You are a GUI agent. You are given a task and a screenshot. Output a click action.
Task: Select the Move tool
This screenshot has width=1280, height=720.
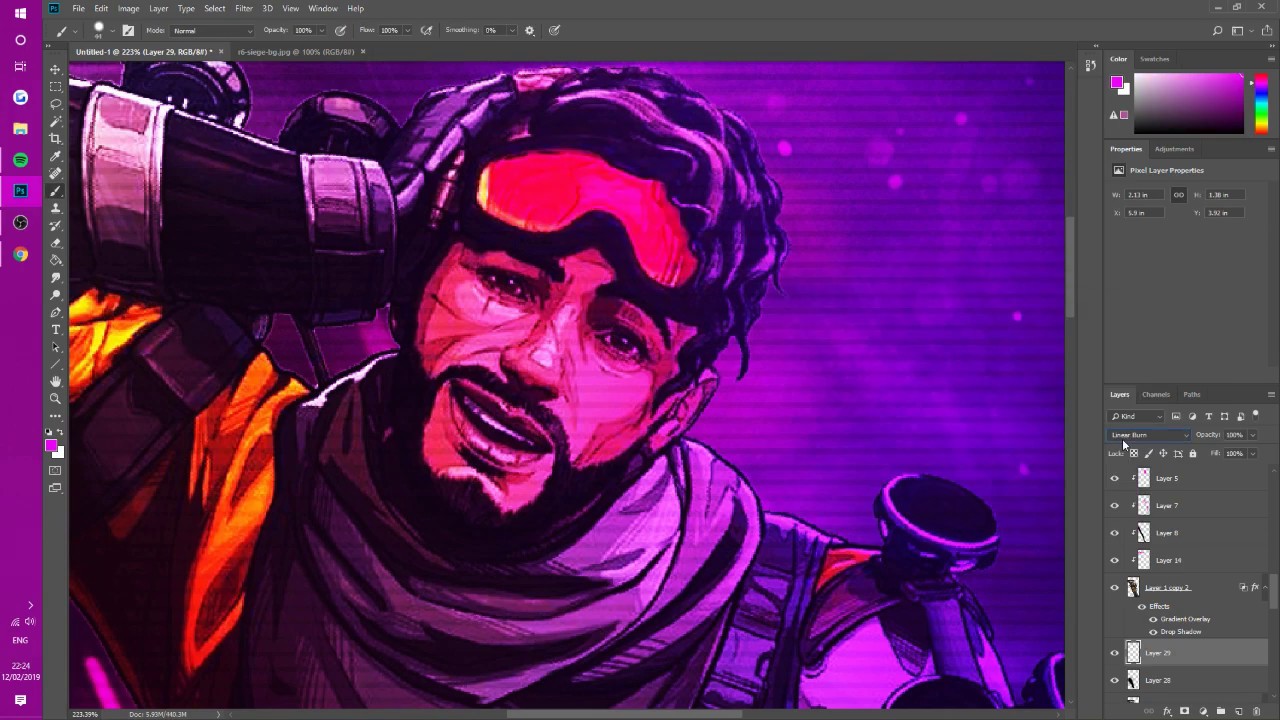click(56, 69)
